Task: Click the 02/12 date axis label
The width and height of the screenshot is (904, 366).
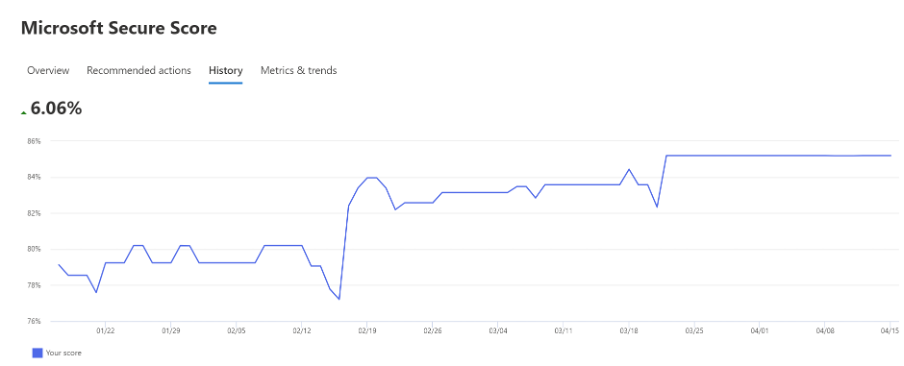Action: [302, 331]
